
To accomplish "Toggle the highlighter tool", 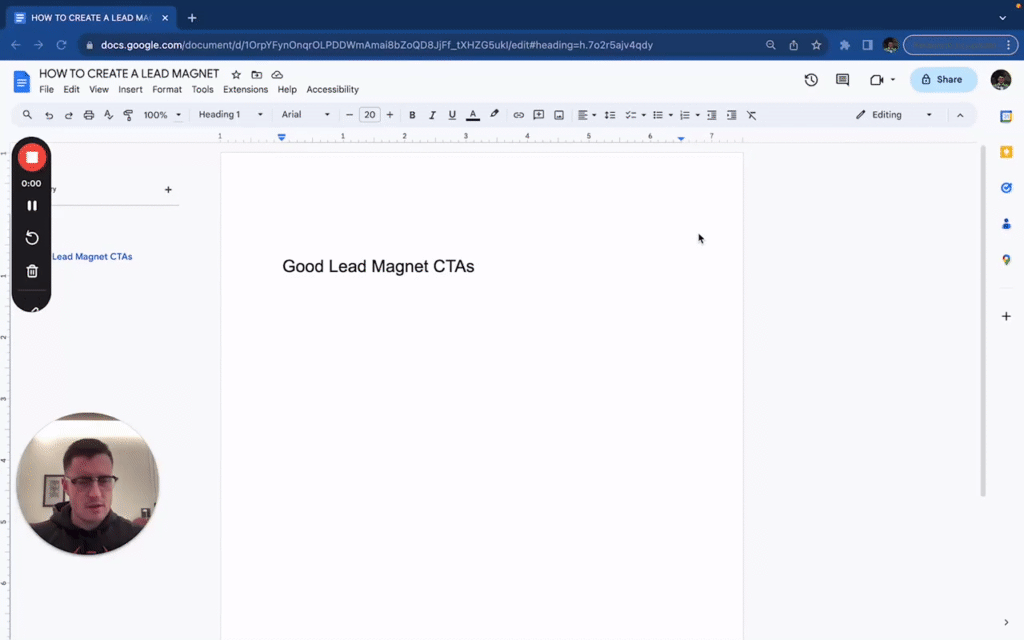I will pos(493,114).
